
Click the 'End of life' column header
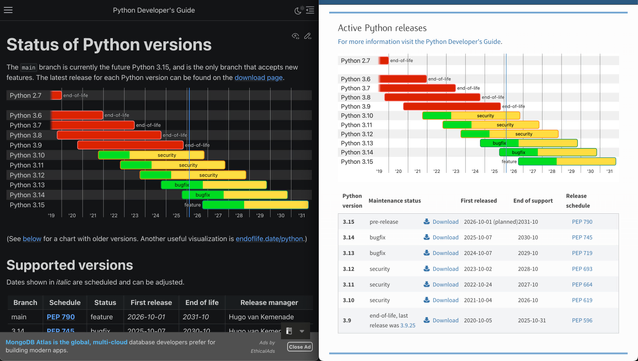tap(202, 302)
